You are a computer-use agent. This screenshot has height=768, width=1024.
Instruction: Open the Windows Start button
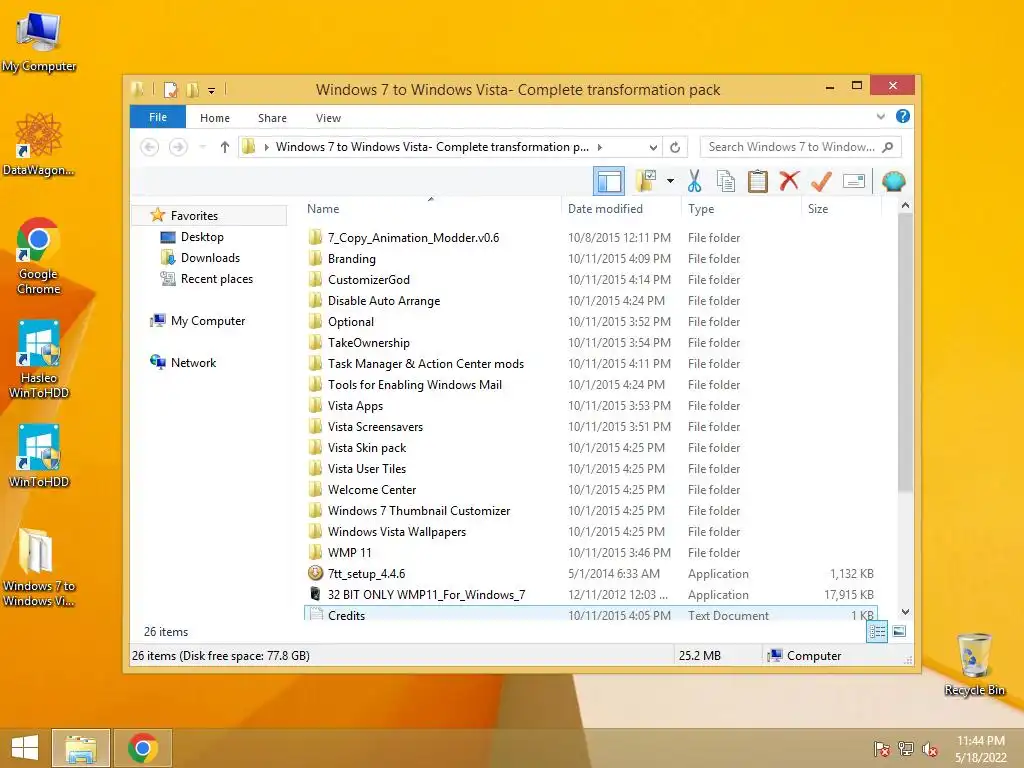tap(25, 748)
